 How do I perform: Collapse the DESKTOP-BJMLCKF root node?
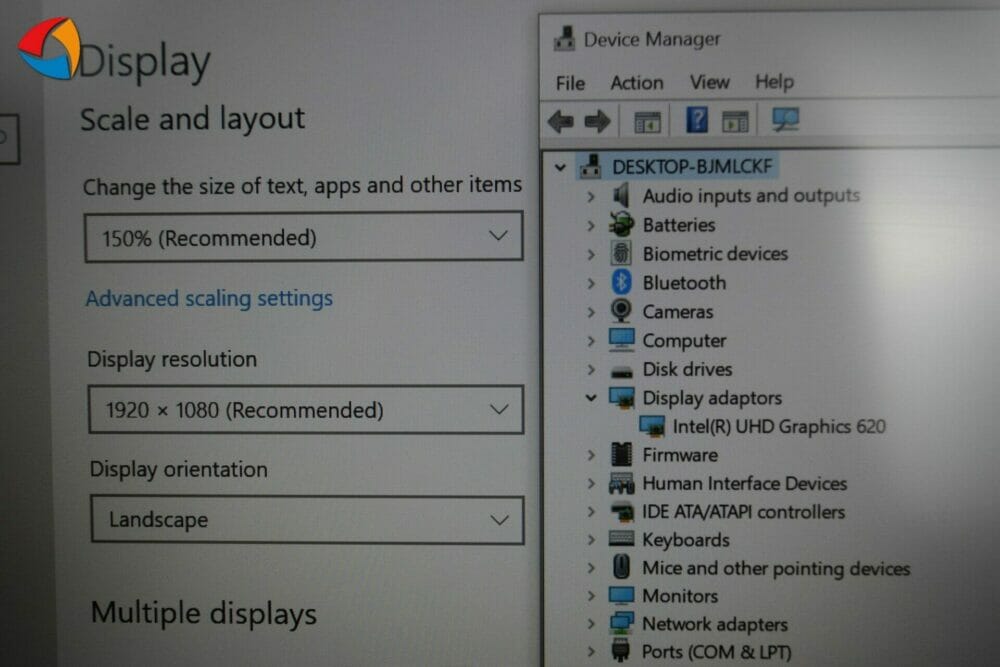[560, 168]
